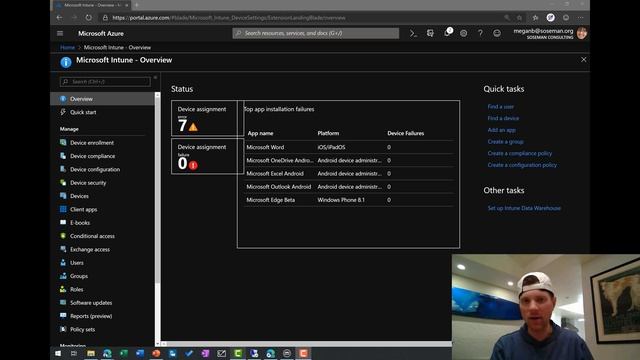Click the search resources, services, and docs field
Image resolution: width=640 pixels, height=360 pixels.
pos(316,33)
